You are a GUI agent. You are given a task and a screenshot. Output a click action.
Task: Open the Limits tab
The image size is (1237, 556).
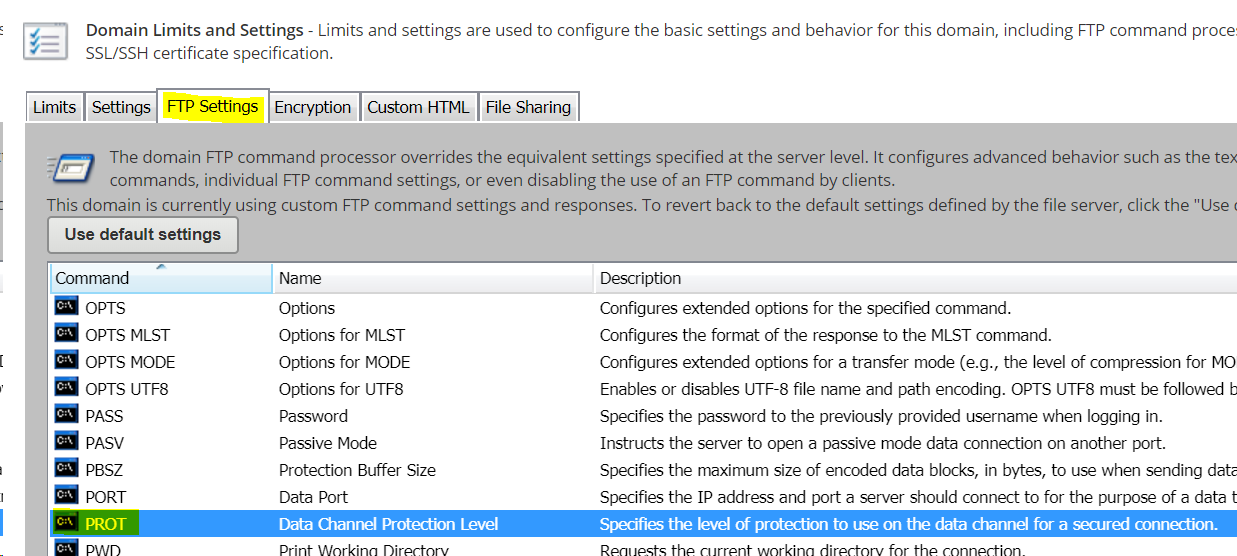pyautogui.click(x=54, y=107)
